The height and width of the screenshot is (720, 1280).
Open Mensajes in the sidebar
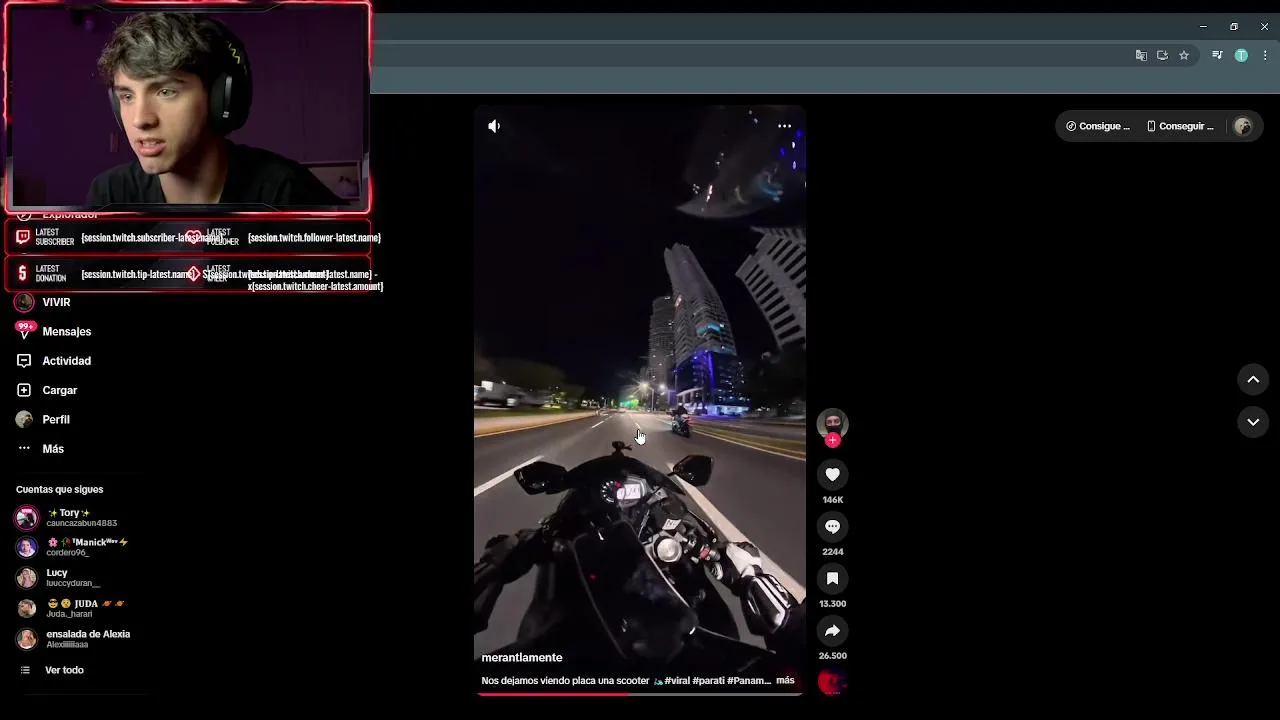(x=67, y=331)
